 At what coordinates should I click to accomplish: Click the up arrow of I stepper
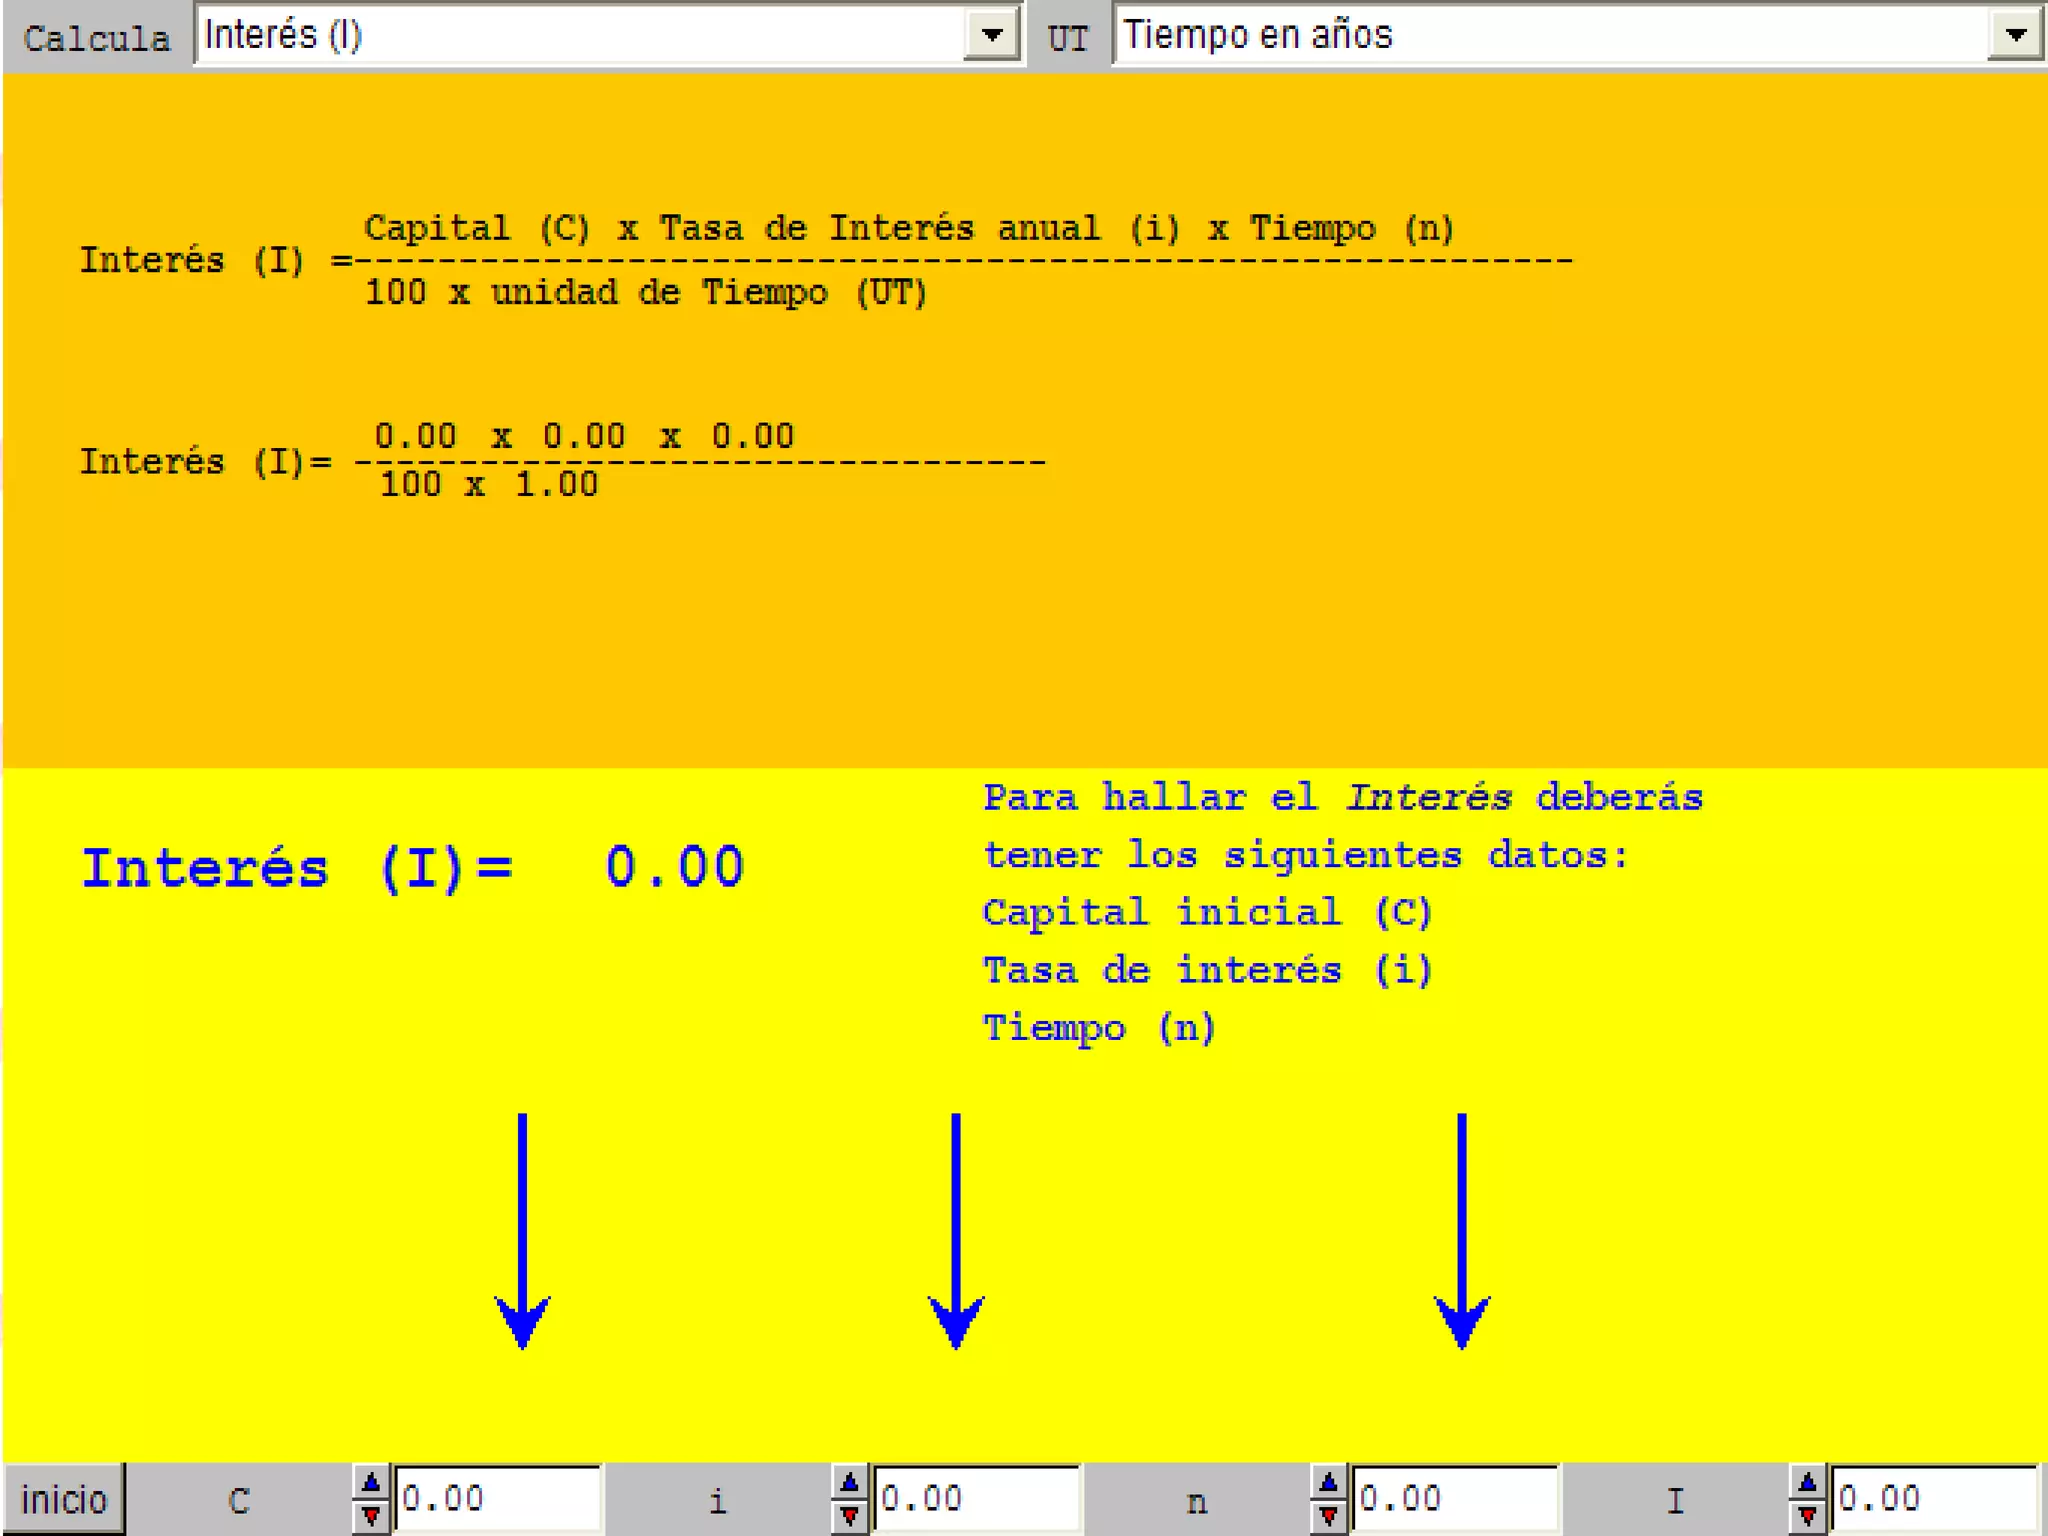coord(1807,1482)
